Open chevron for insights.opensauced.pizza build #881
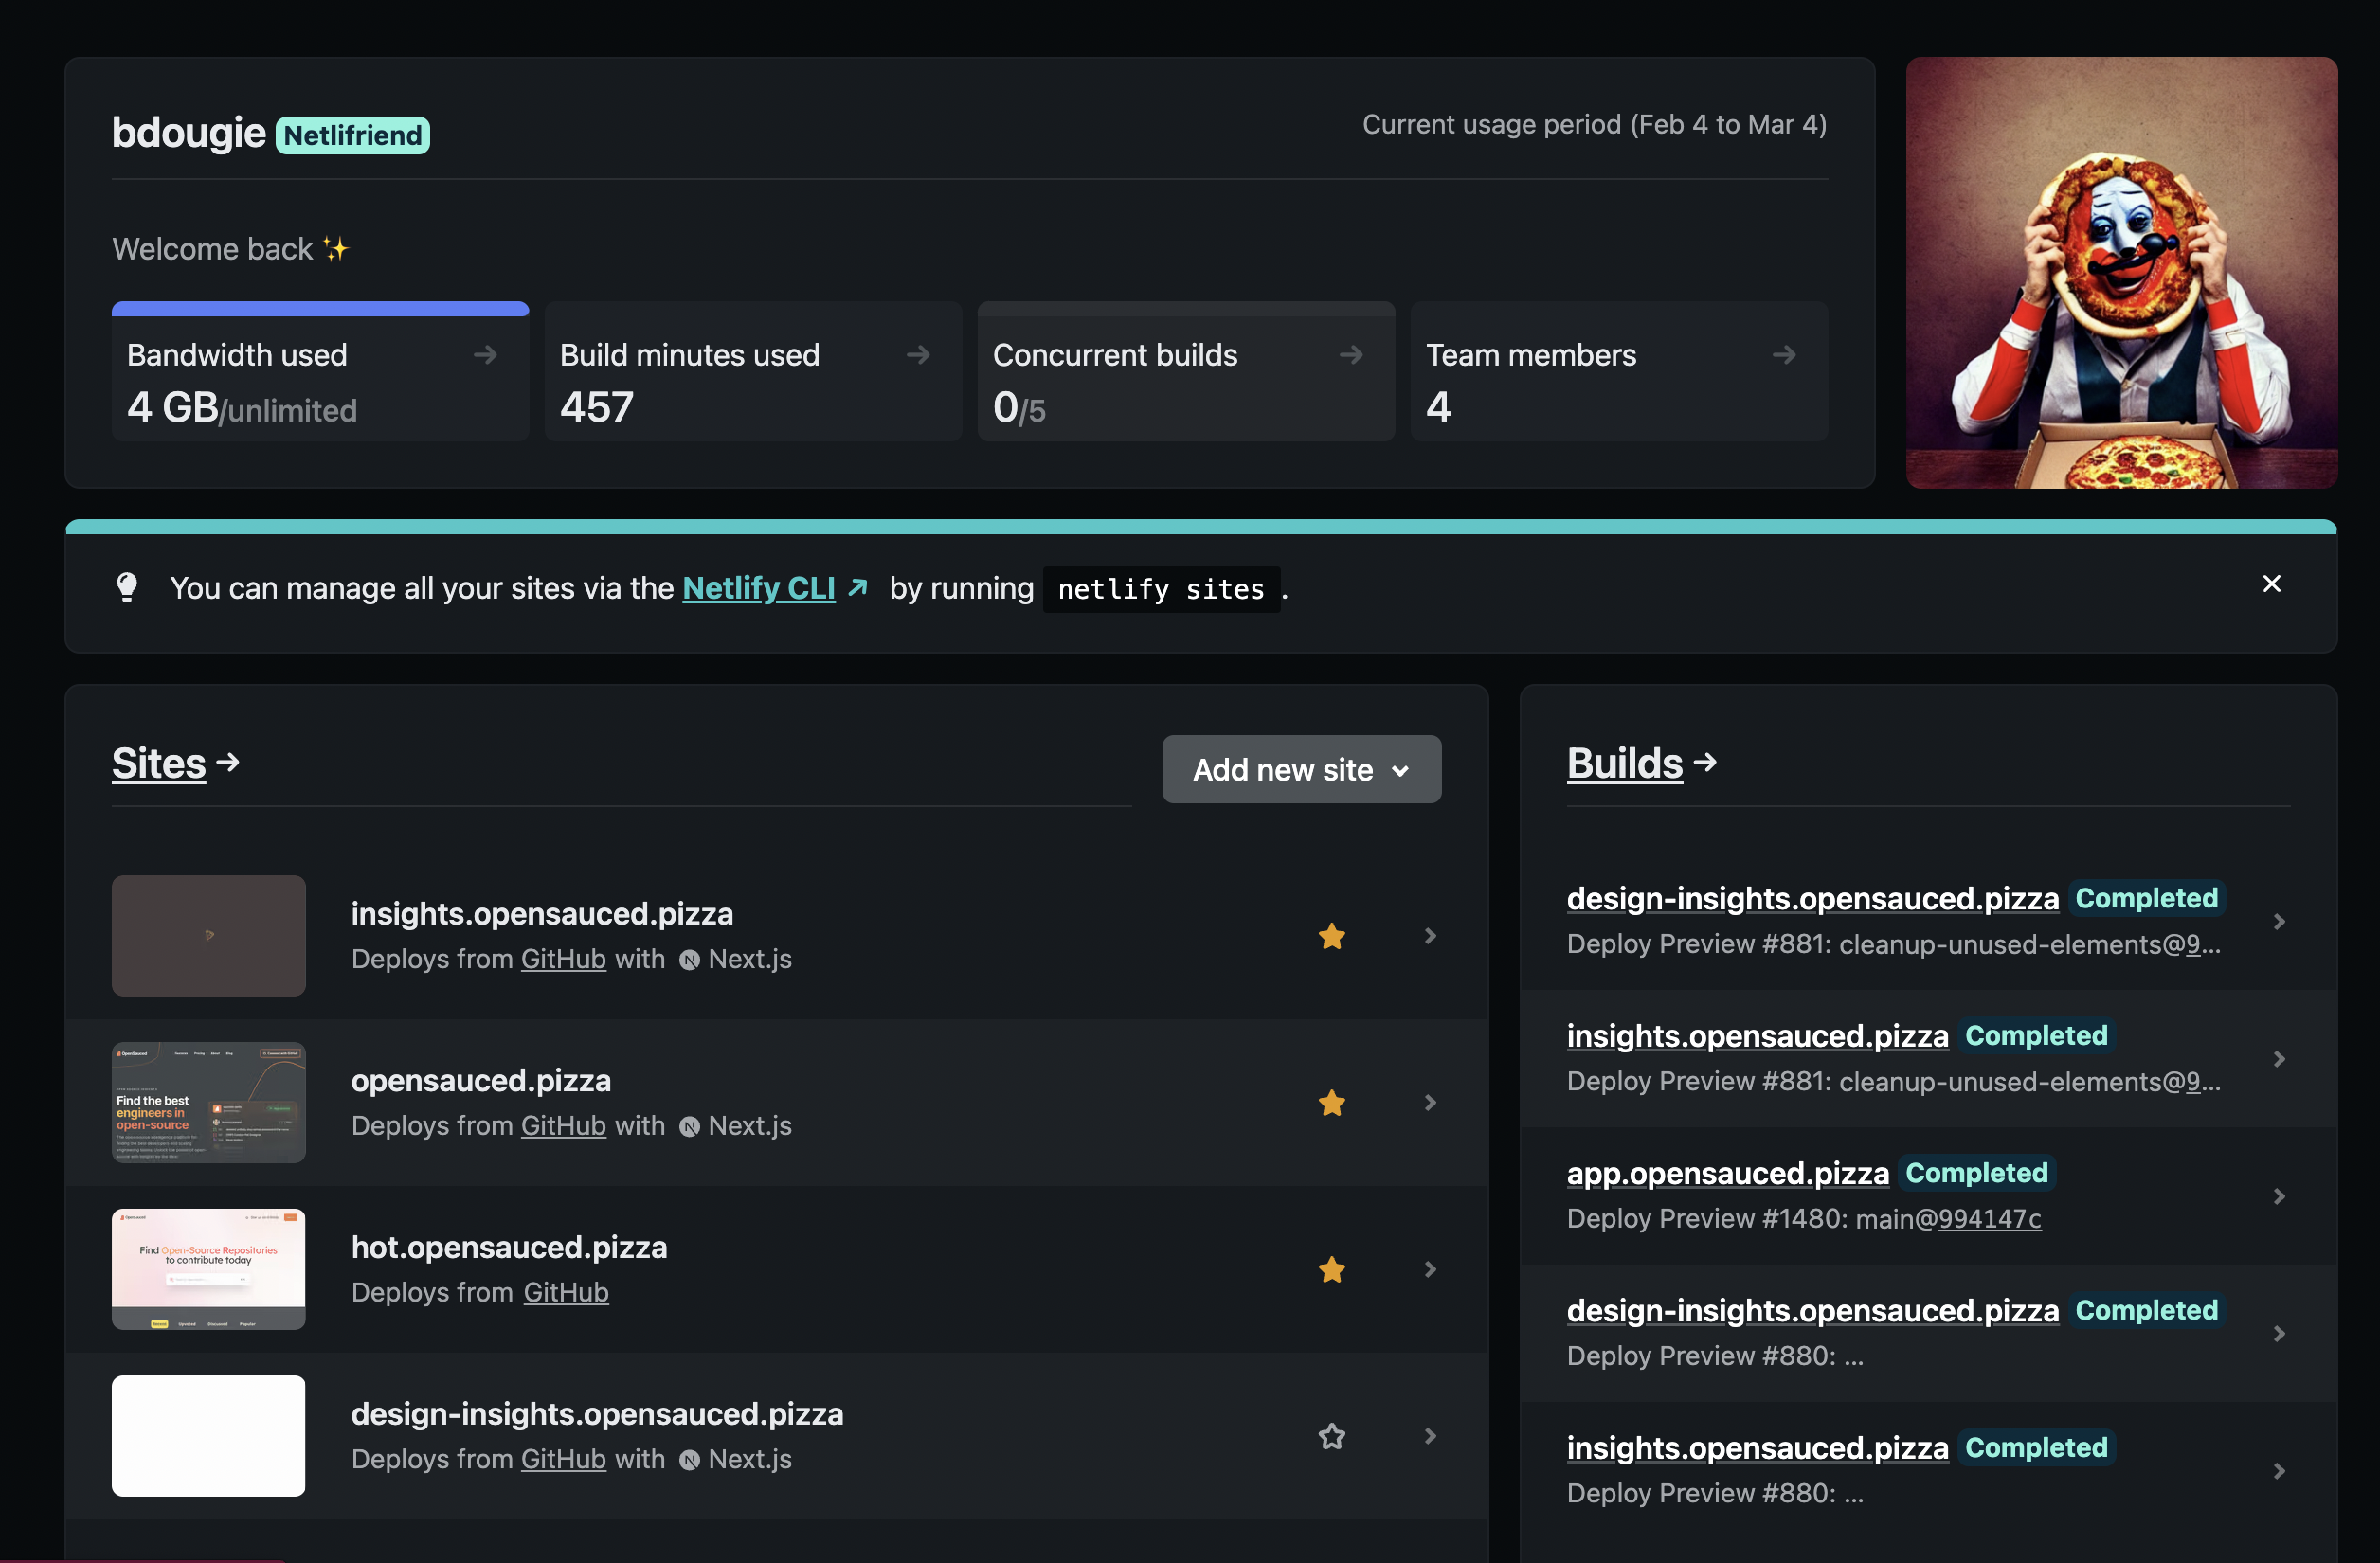 [x=2279, y=1059]
